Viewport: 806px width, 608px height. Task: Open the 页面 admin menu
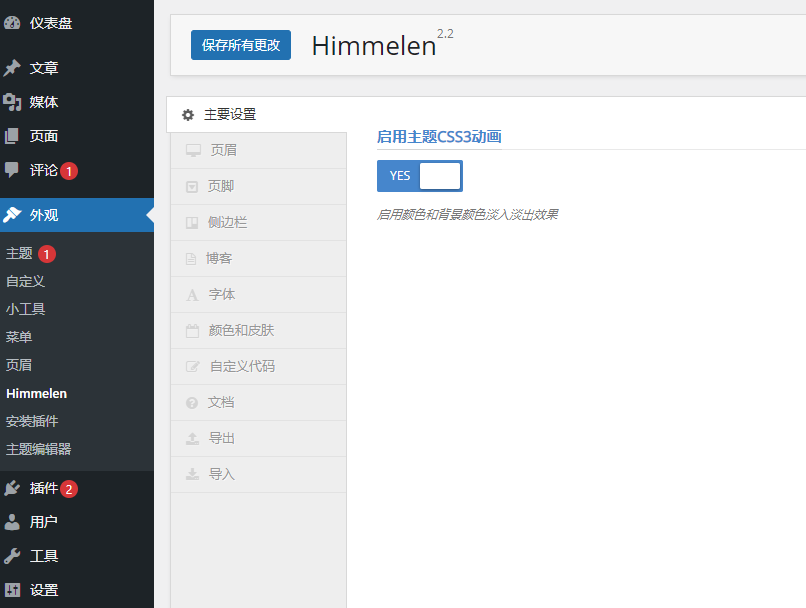77,136
